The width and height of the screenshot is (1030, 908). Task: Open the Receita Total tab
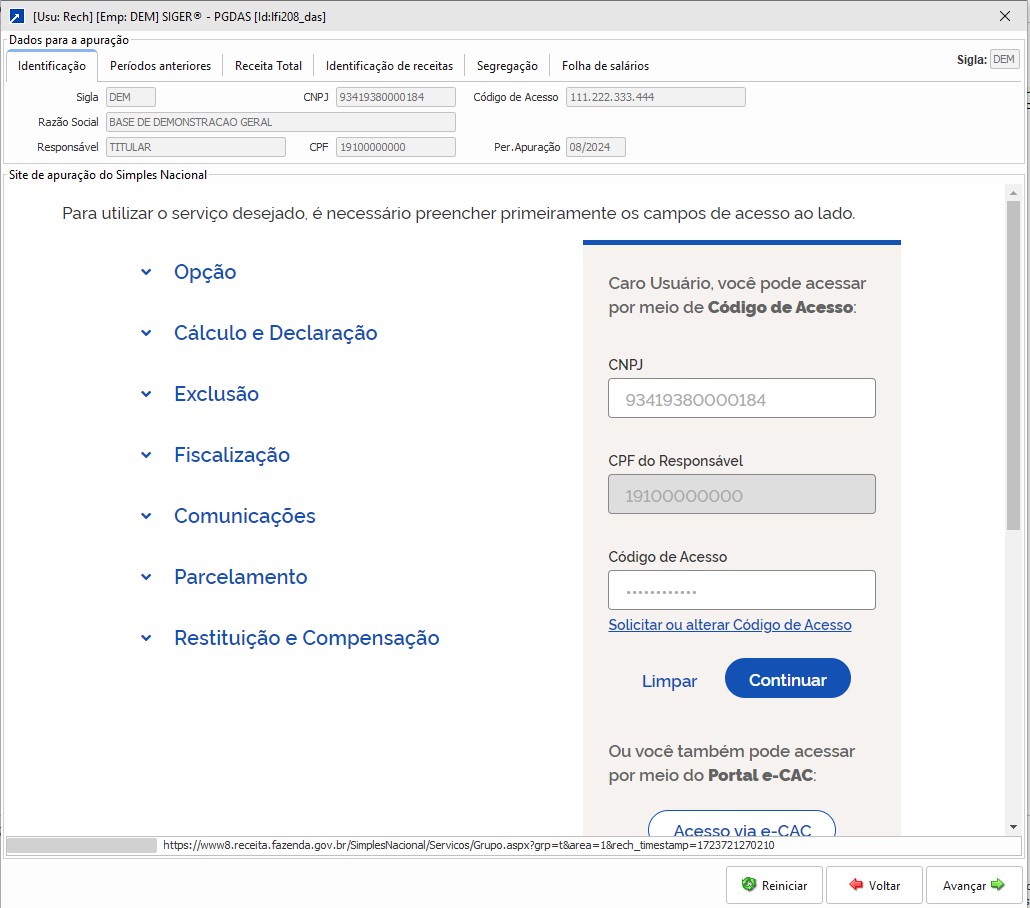pyautogui.click(x=268, y=66)
